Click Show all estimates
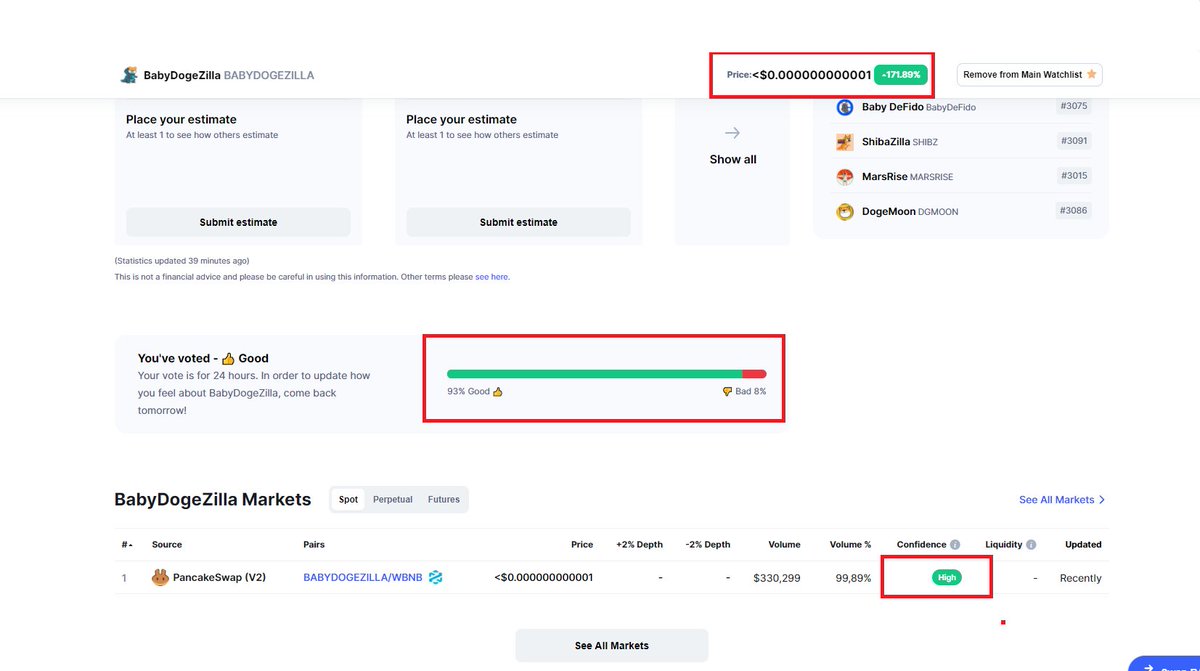The width and height of the screenshot is (1200, 671). click(733, 159)
